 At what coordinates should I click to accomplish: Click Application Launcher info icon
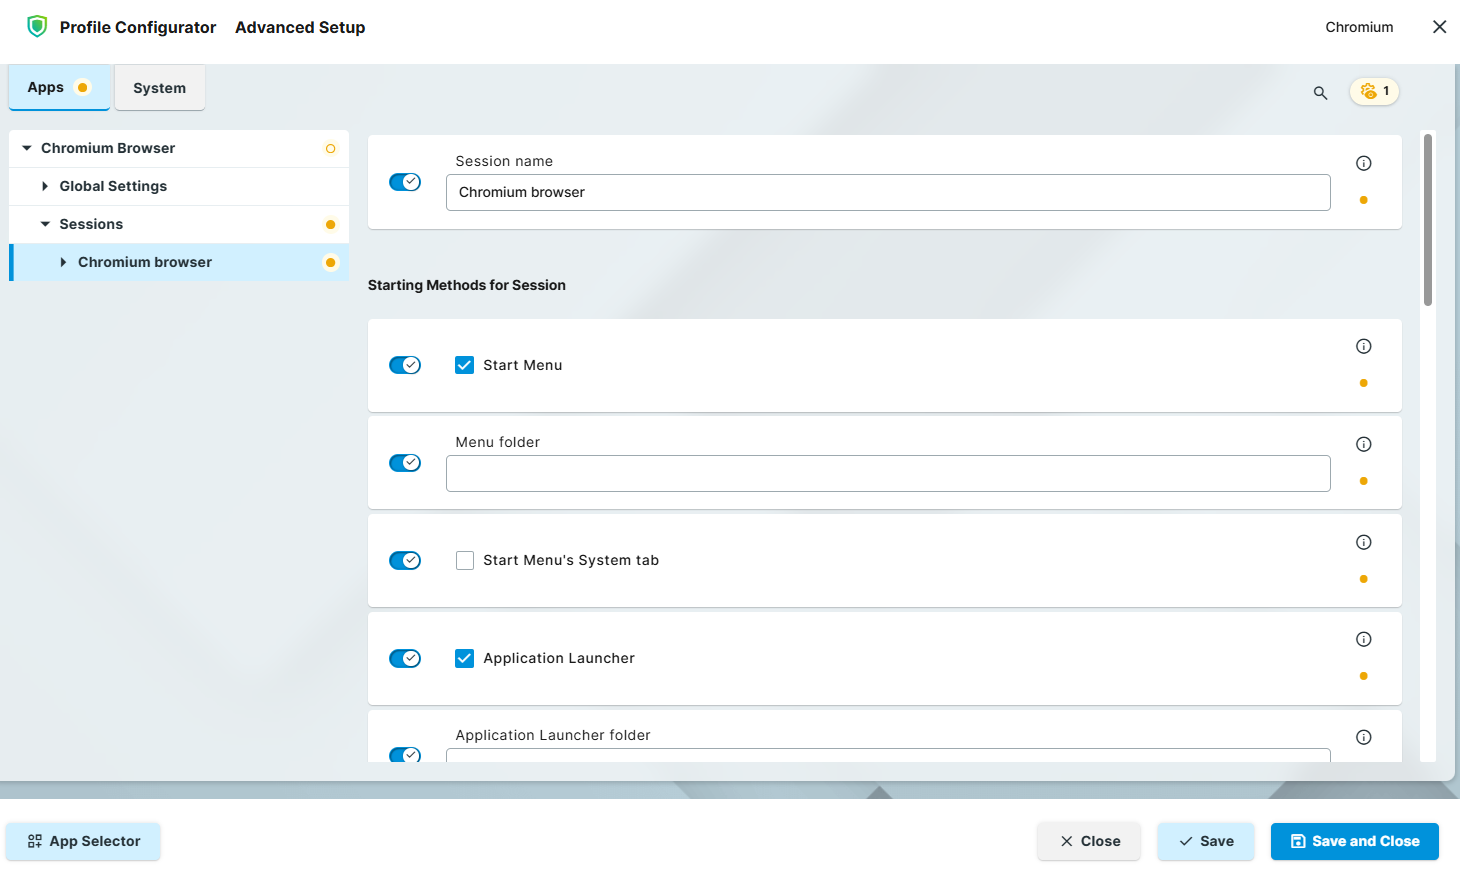coord(1363,639)
